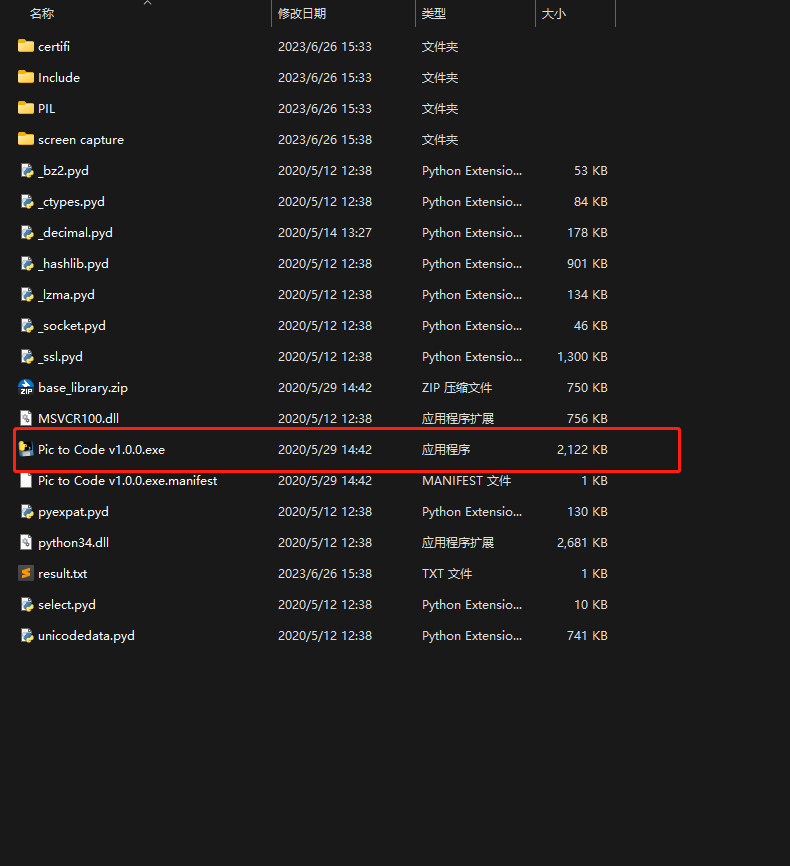
Task: Select the _hashlib.pyd file name
Action: click(73, 263)
